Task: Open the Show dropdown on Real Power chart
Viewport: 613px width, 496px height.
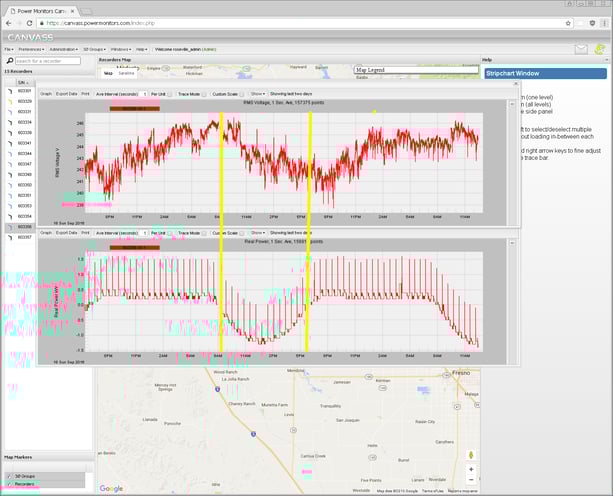Action: 258,233
